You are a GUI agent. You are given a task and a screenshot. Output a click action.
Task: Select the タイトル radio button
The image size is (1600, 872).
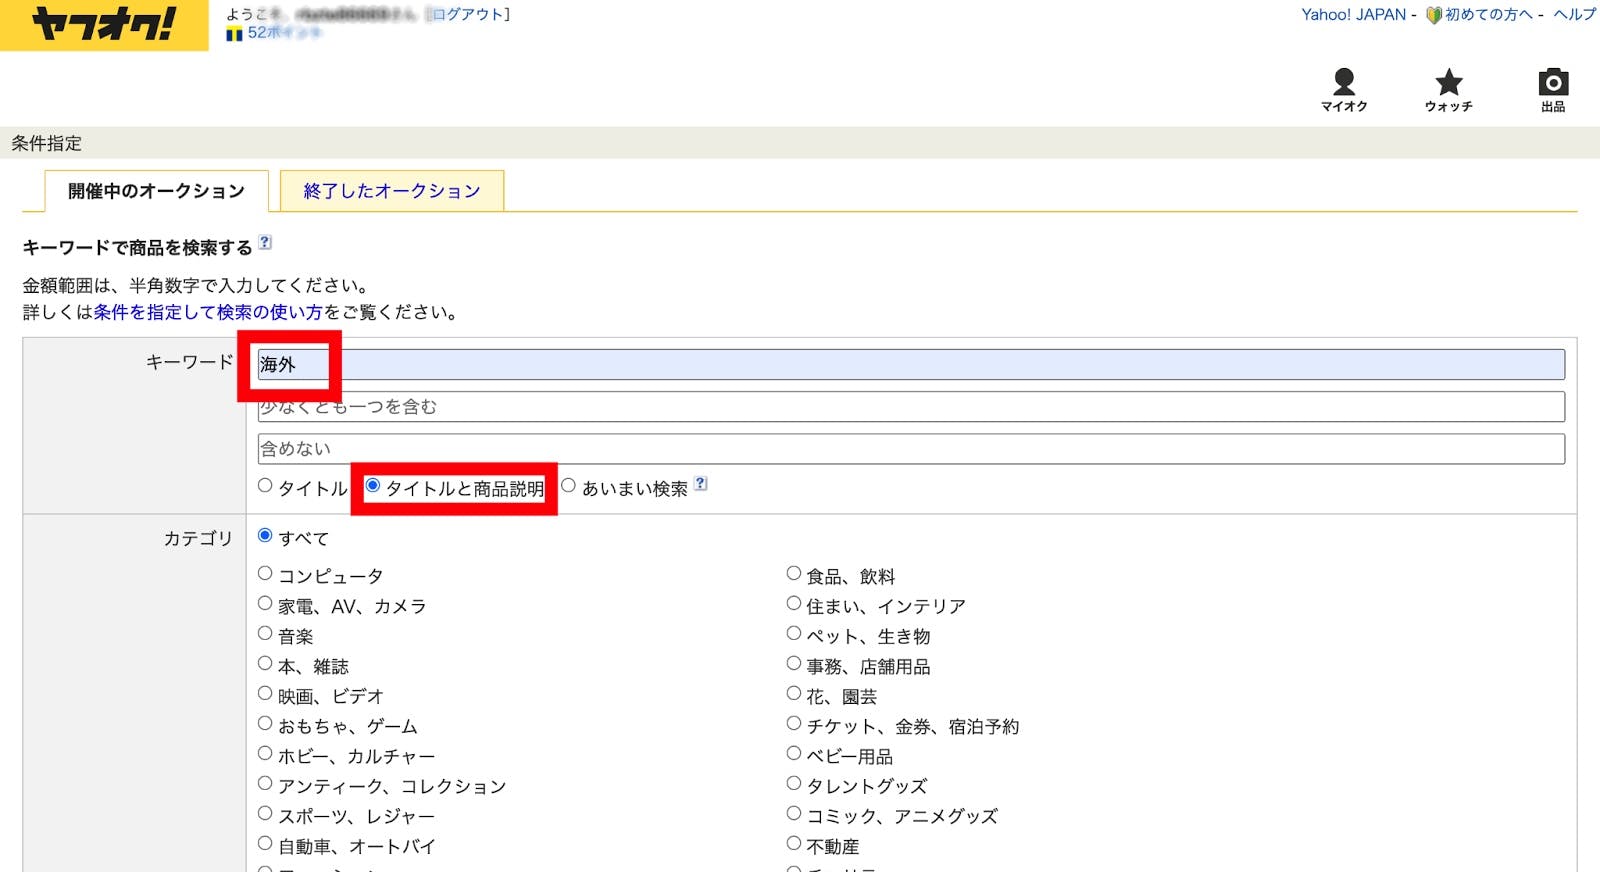(265, 486)
